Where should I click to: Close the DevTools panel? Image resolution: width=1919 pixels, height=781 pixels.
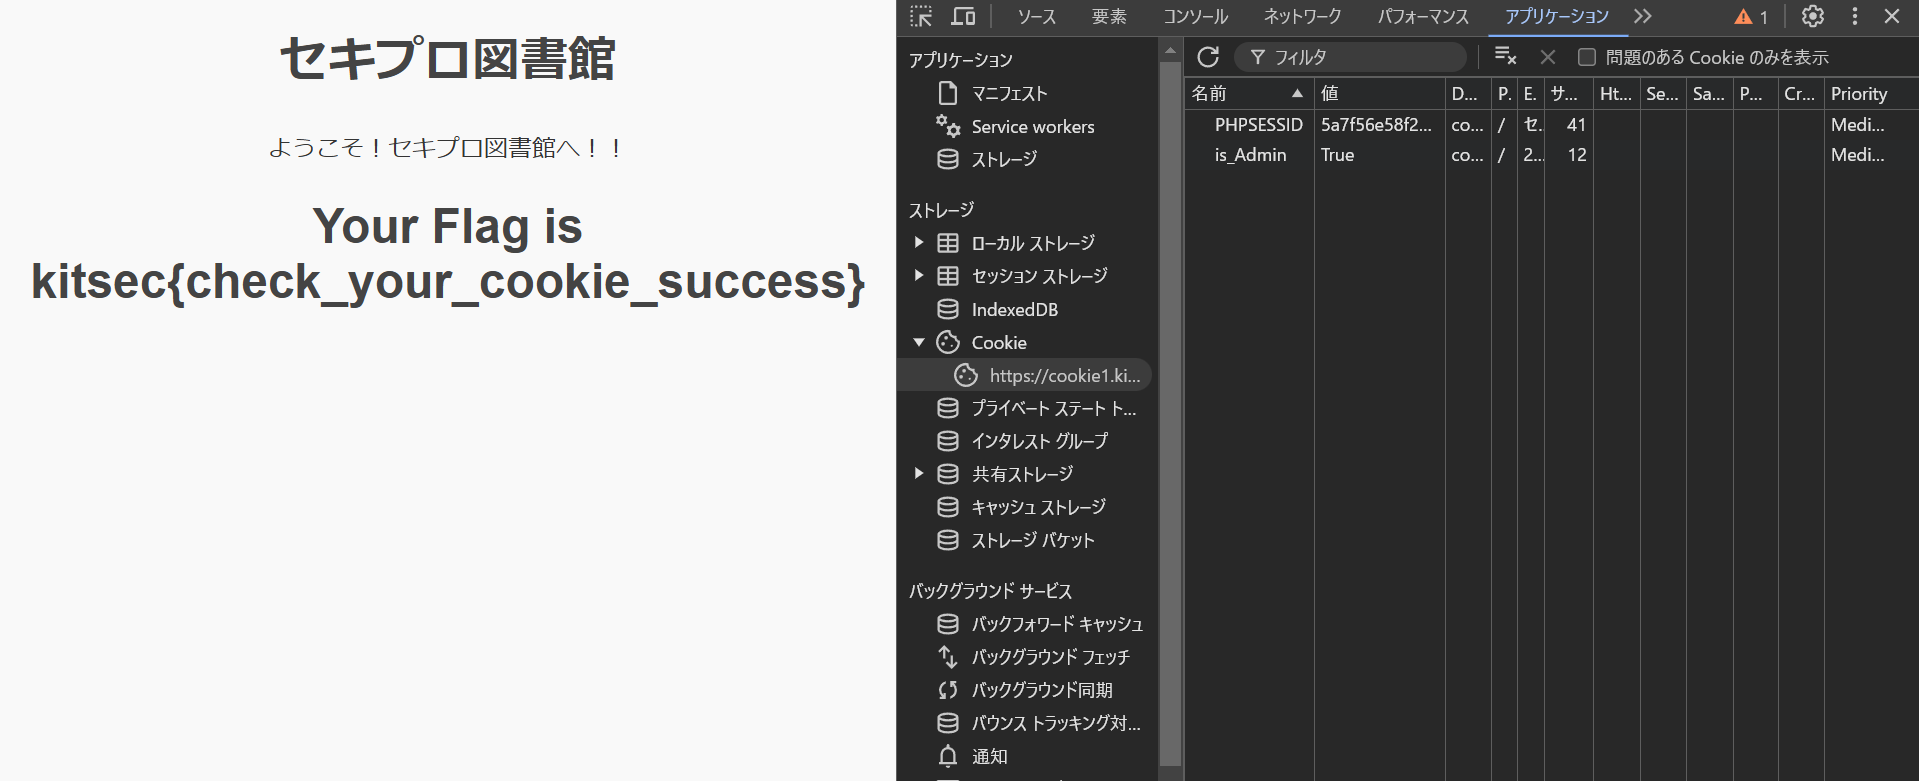(1892, 16)
